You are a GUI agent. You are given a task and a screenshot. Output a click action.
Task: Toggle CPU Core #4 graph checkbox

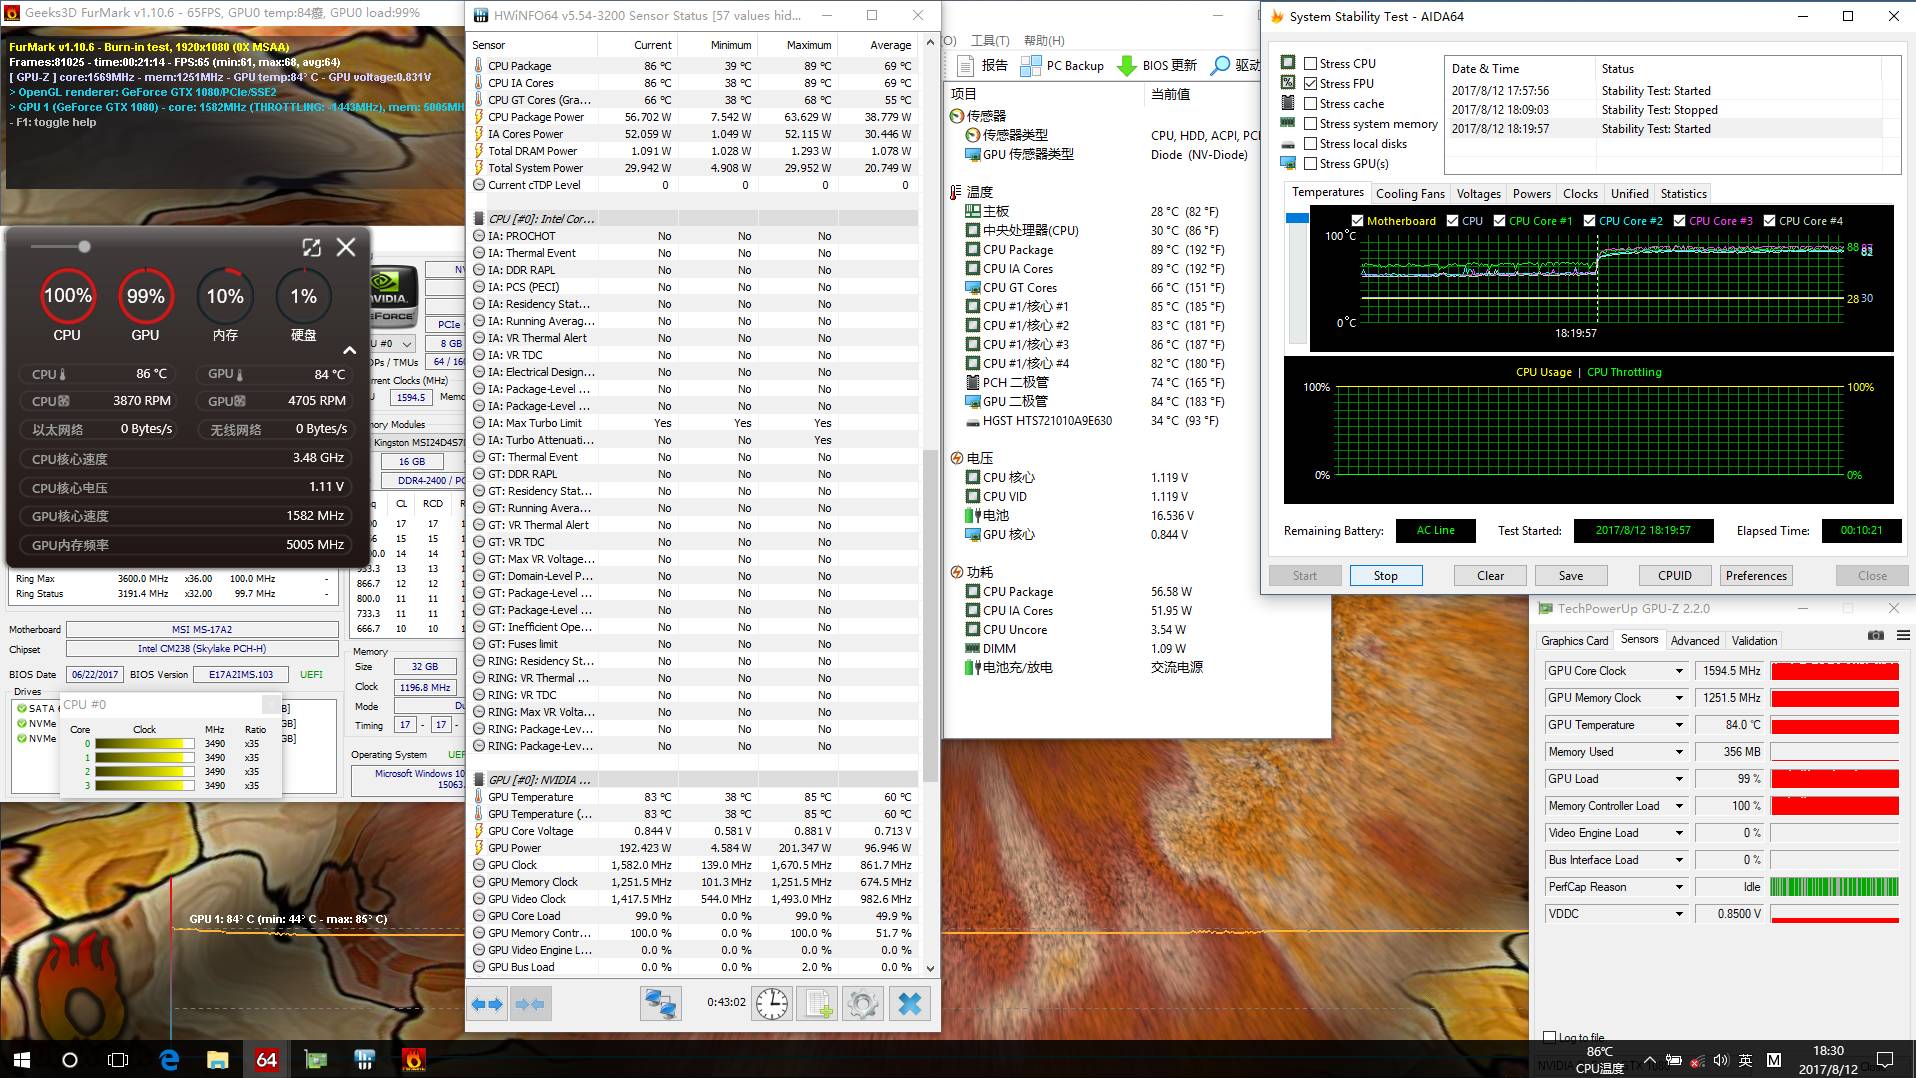pos(1770,221)
